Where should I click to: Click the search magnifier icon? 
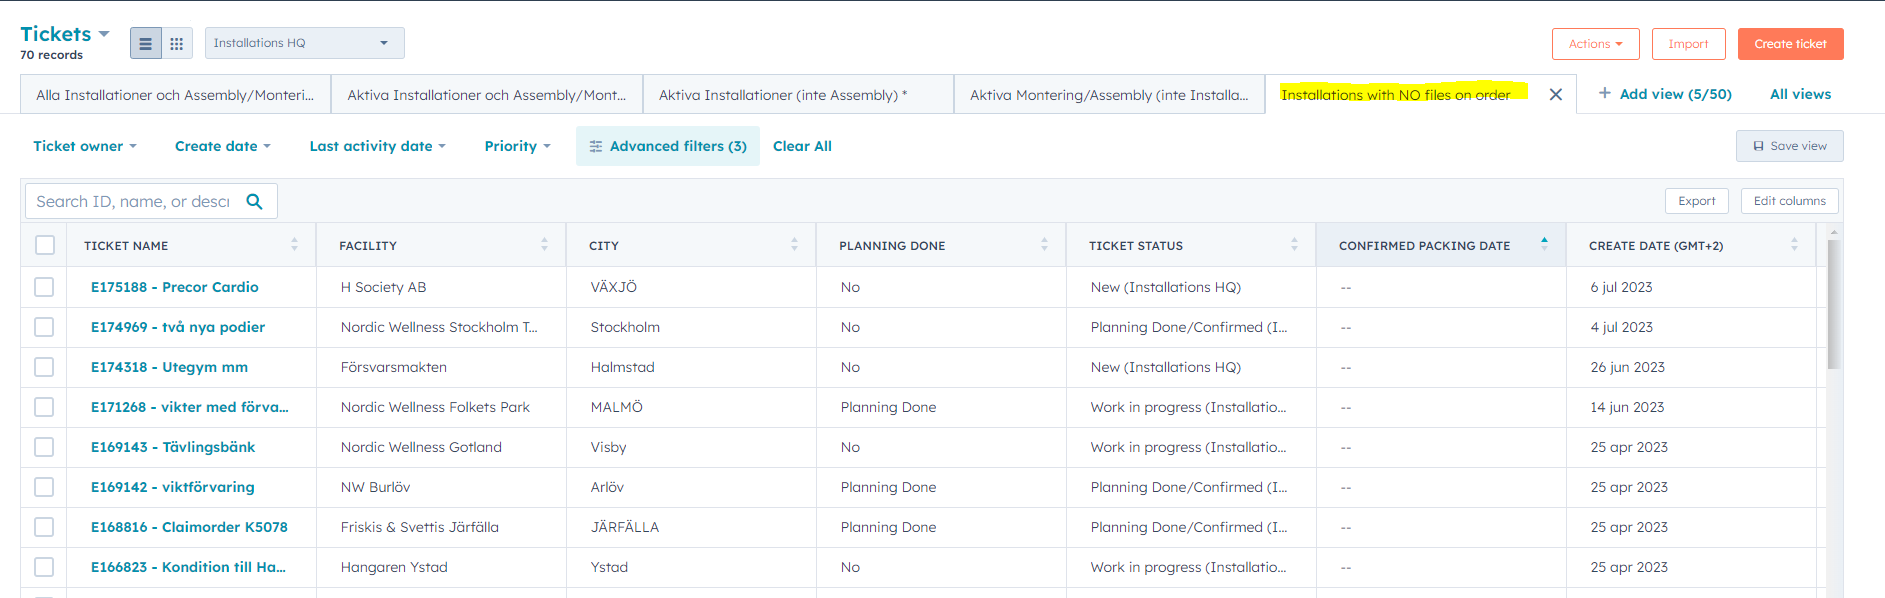point(255,201)
